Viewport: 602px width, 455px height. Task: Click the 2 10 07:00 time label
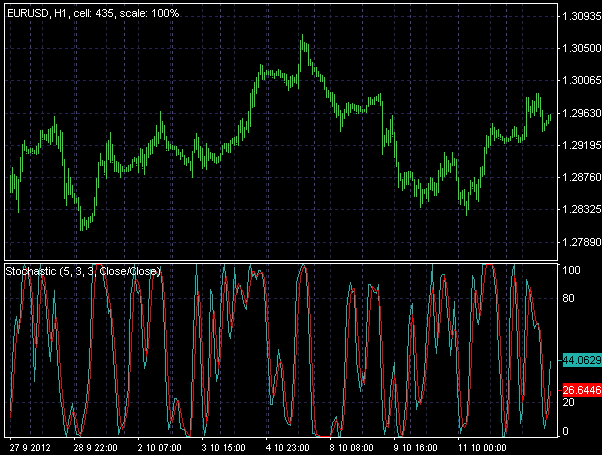[x=159, y=448]
